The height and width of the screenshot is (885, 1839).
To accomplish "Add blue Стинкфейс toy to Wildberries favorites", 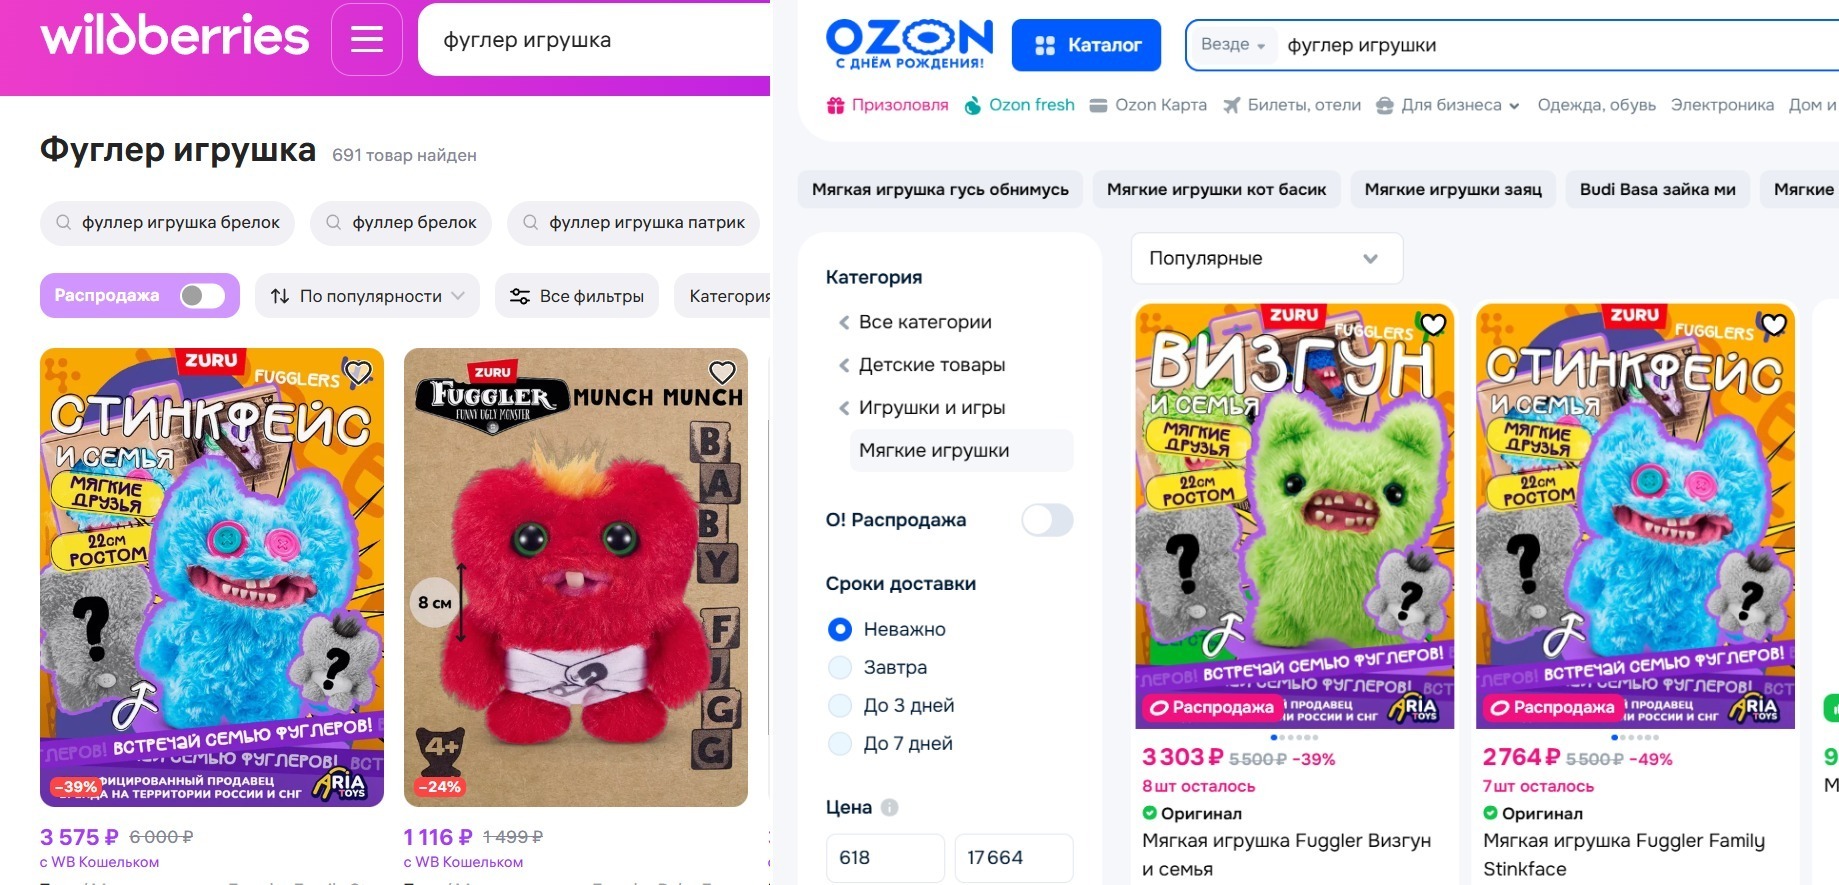I will 358,373.
